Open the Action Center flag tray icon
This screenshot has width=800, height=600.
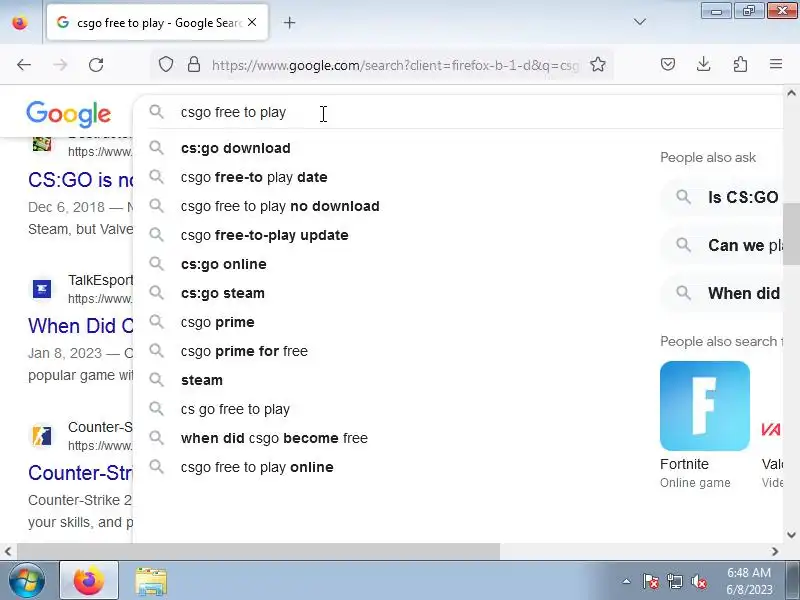pos(651,581)
